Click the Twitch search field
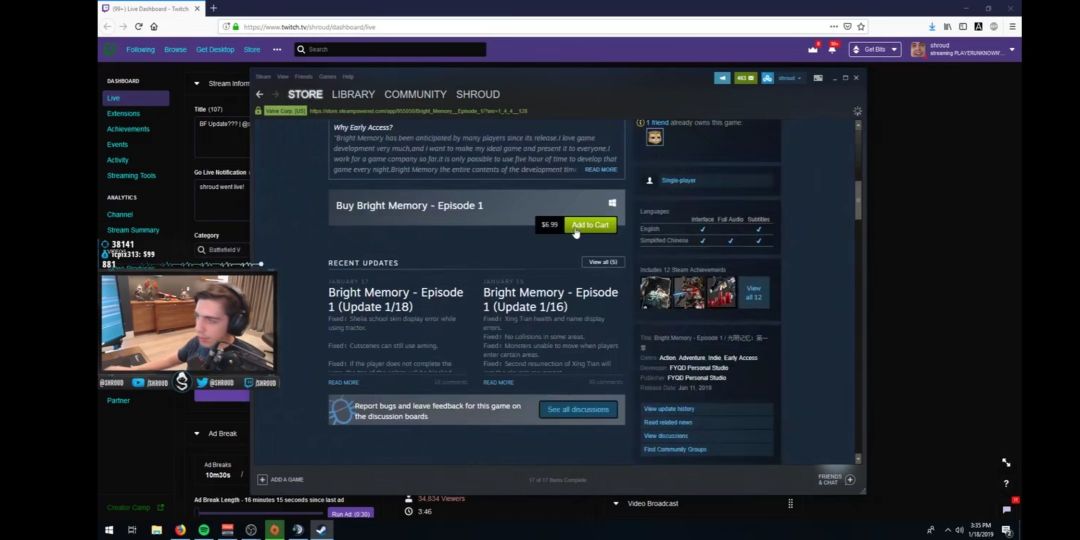The width and height of the screenshot is (1080, 540). tap(391, 50)
